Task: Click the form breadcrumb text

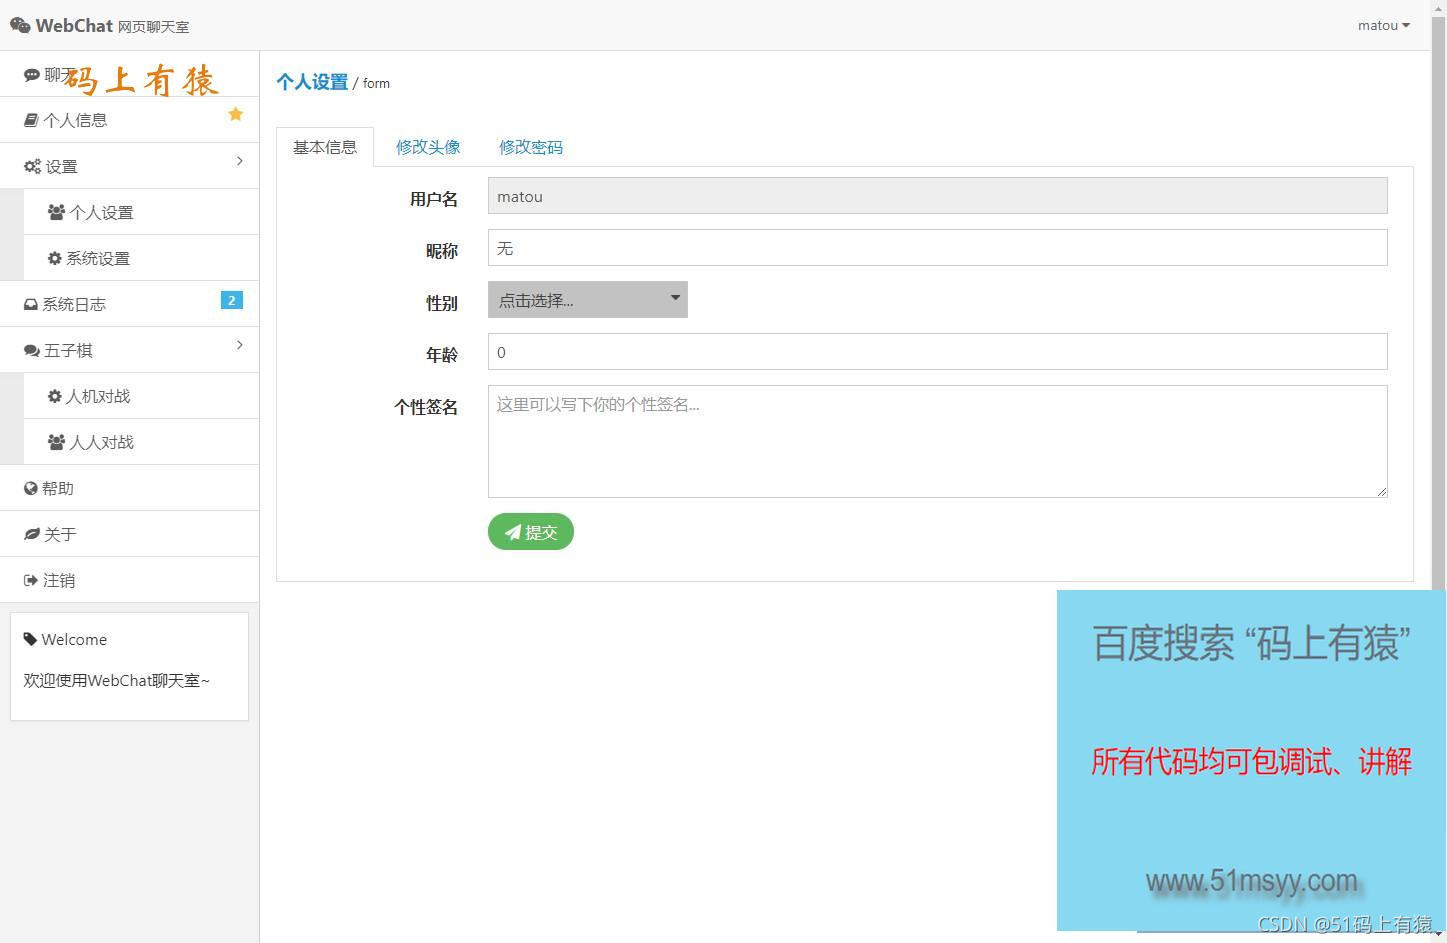Action: [376, 83]
